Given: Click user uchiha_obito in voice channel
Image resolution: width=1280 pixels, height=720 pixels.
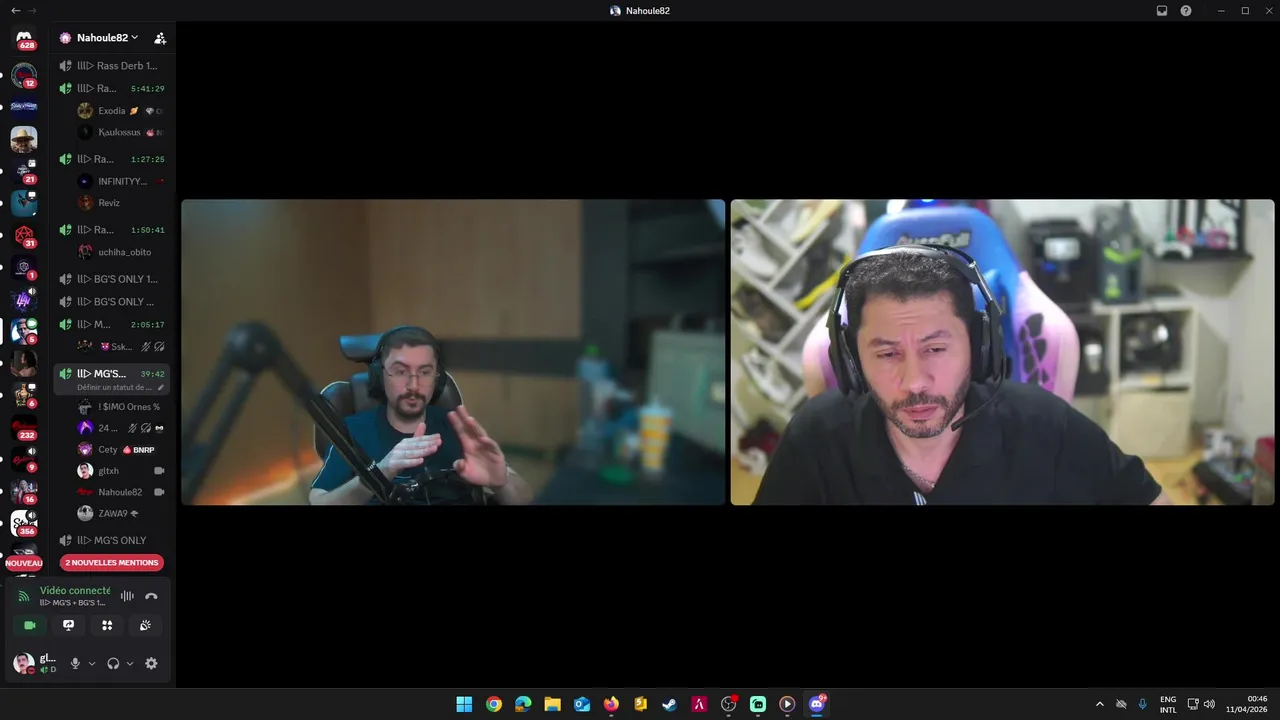Looking at the screenshot, I should [x=120, y=252].
